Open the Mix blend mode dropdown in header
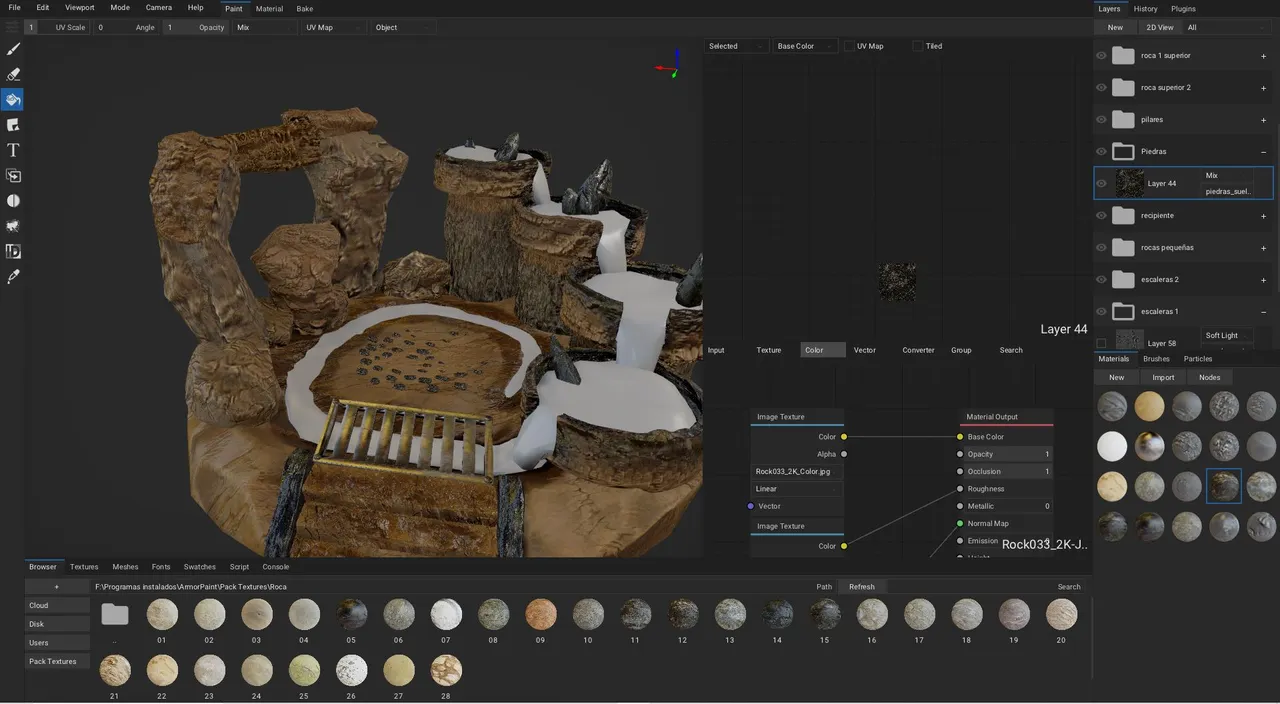The width and height of the screenshot is (1280, 704). (264, 28)
